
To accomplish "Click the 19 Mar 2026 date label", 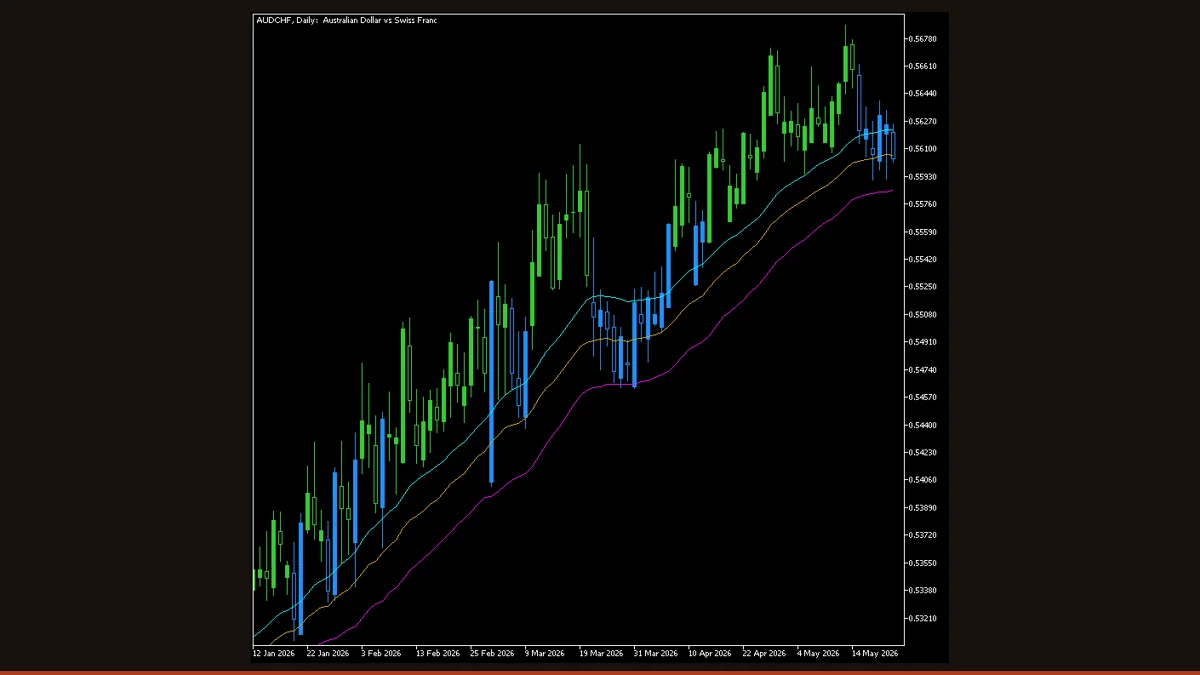I will pyautogui.click(x=600, y=653).
